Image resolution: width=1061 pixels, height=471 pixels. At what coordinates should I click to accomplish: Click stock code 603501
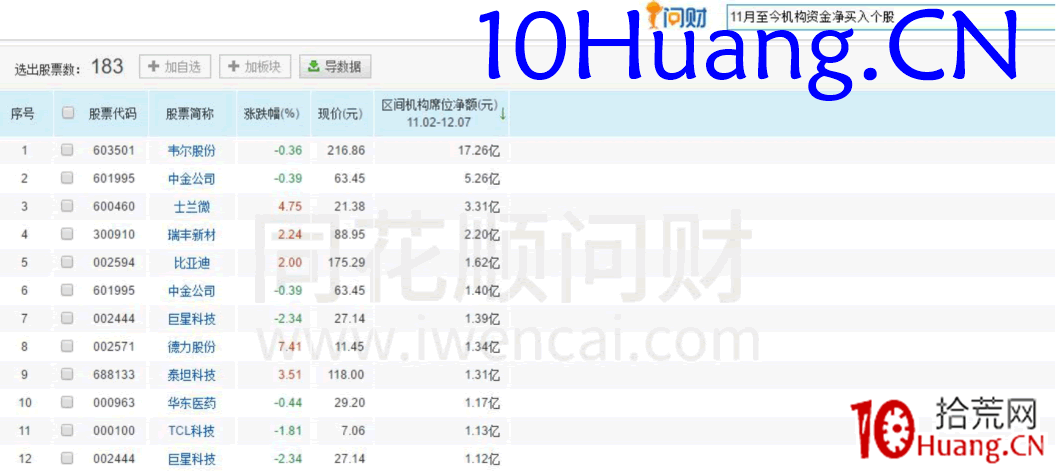point(114,150)
